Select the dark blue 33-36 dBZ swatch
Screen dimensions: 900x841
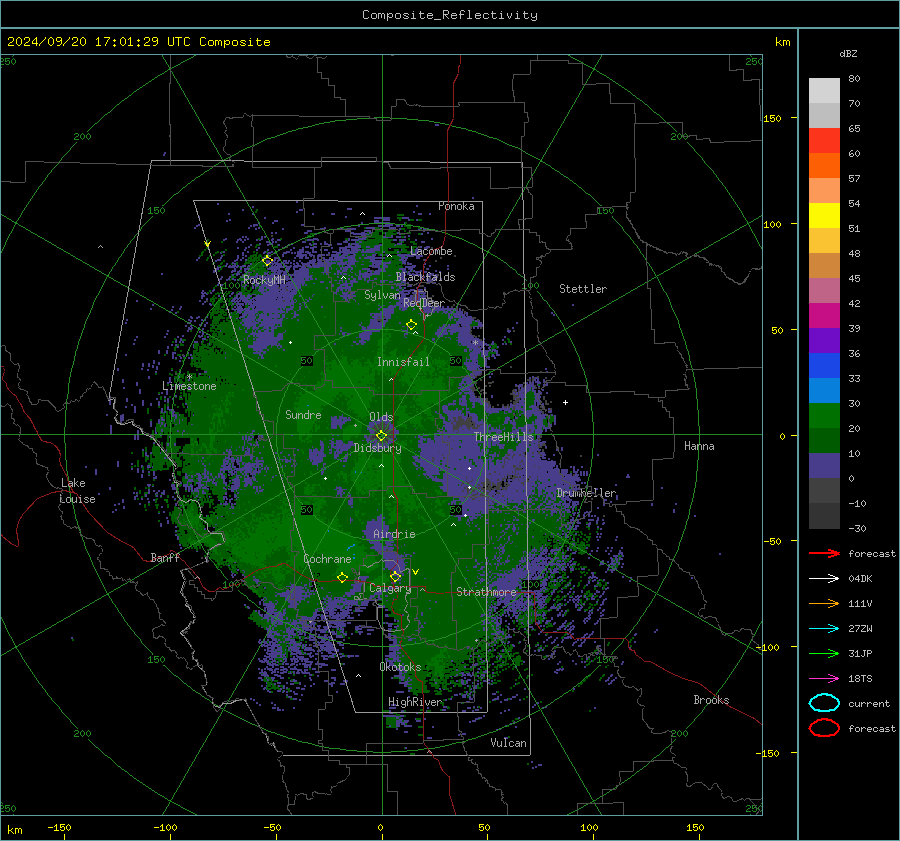pyautogui.click(x=824, y=366)
